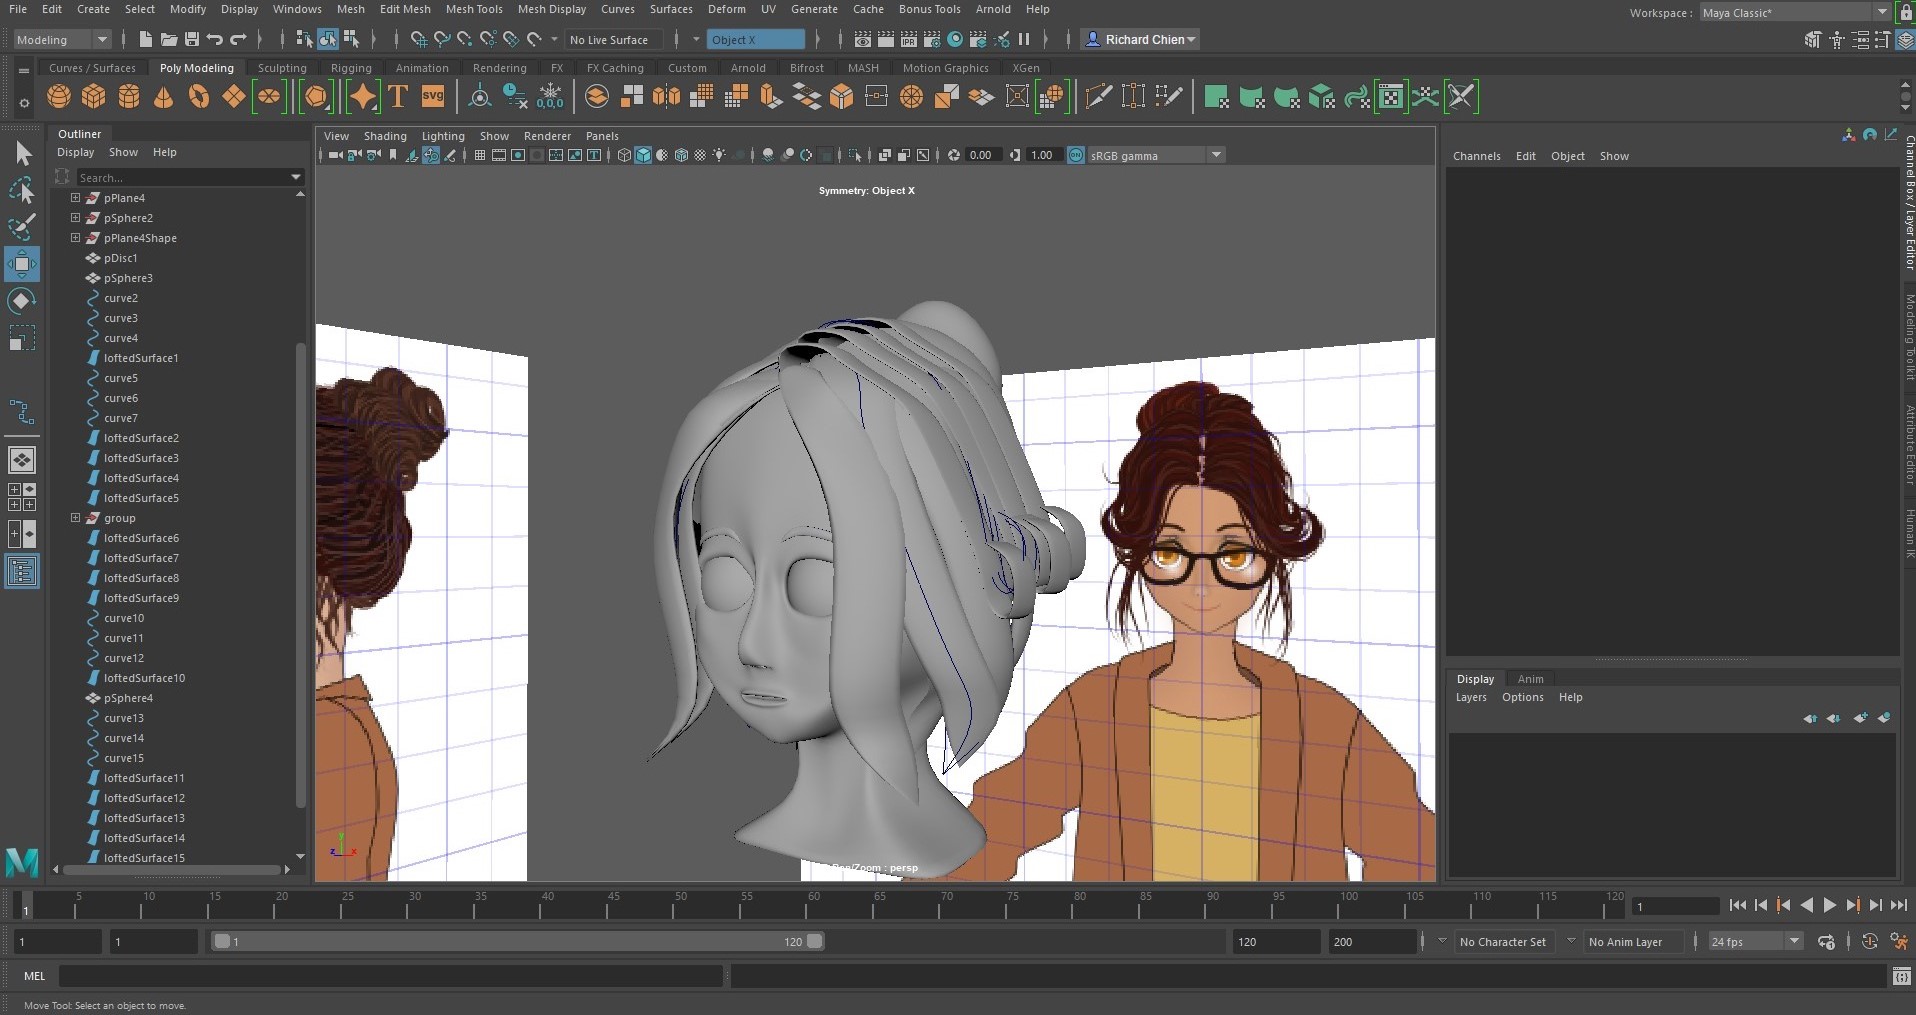Screen dimensions: 1916x1015
Task: Switch to the Sculpting shelf tab
Action: pyautogui.click(x=282, y=68)
